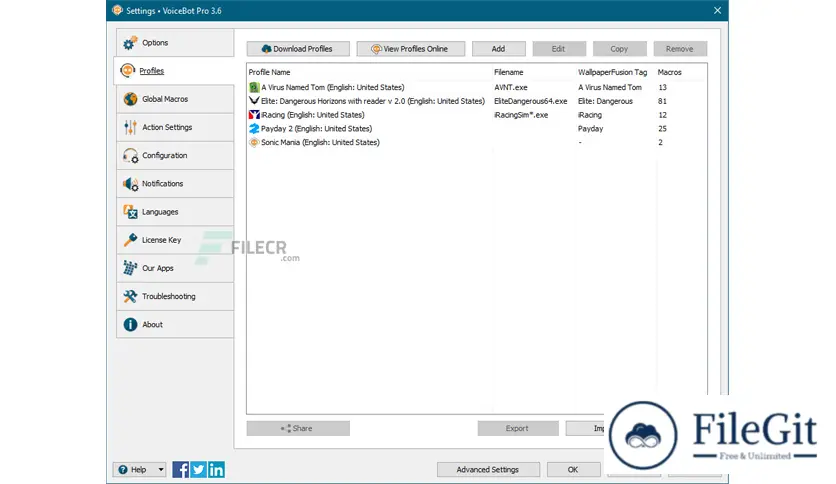Image resolution: width=836 pixels, height=484 pixels.
Task: Add a new profile
Action: [x=499, y=49]
